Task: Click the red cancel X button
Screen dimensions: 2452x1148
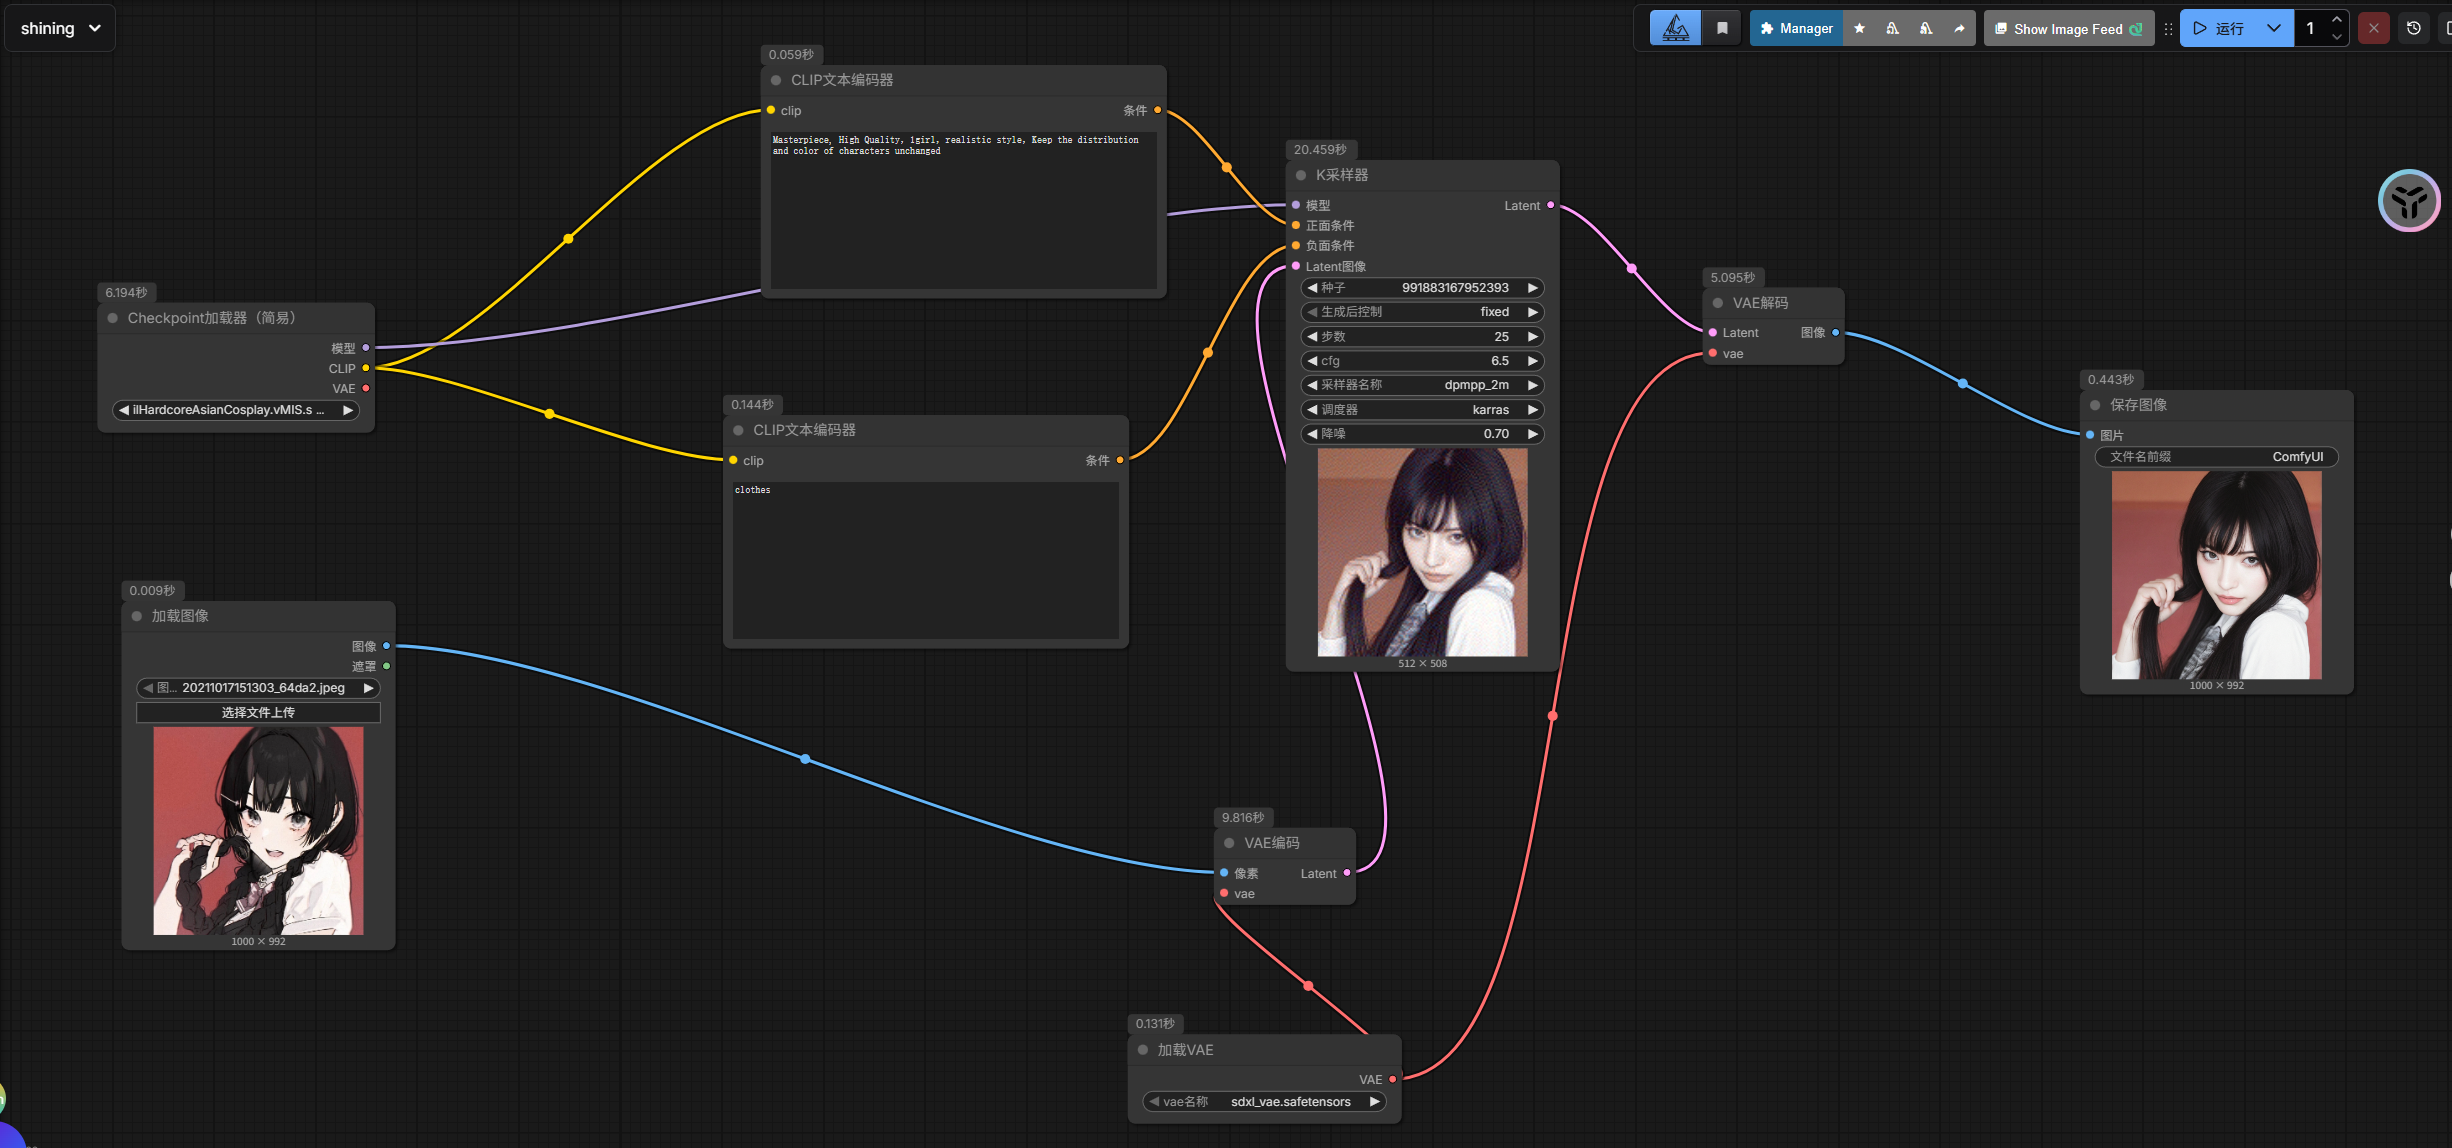Action: [2373, 28]
